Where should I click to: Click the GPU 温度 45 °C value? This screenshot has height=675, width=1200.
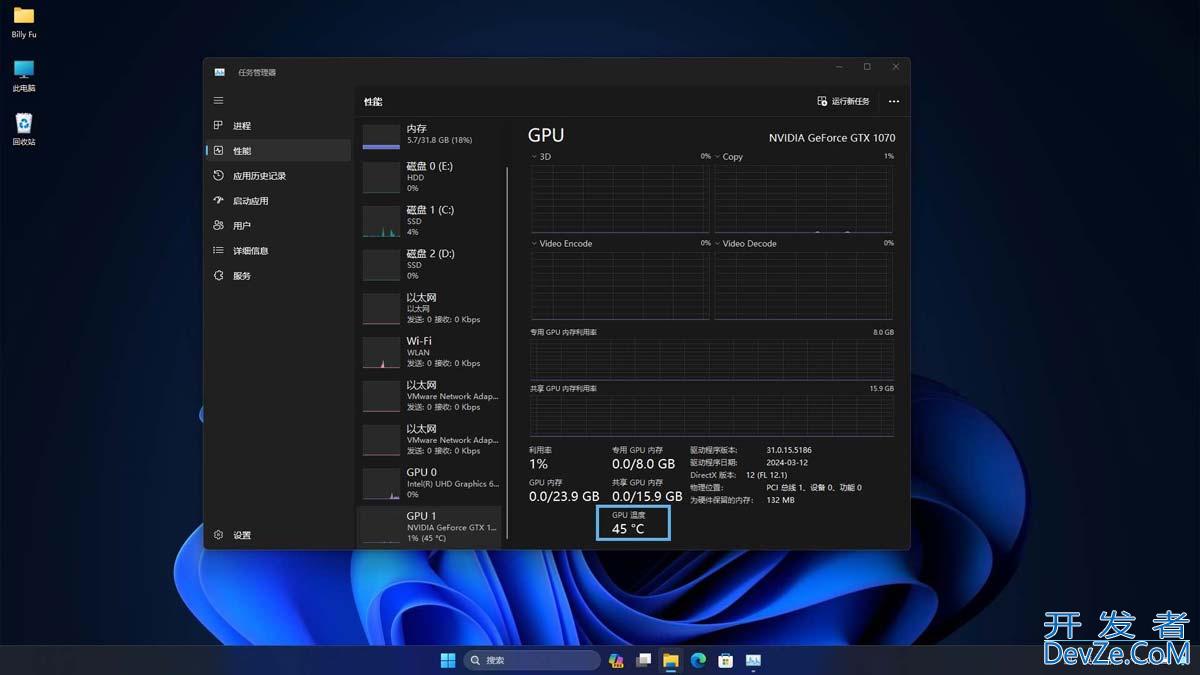[x=628, y=529]
